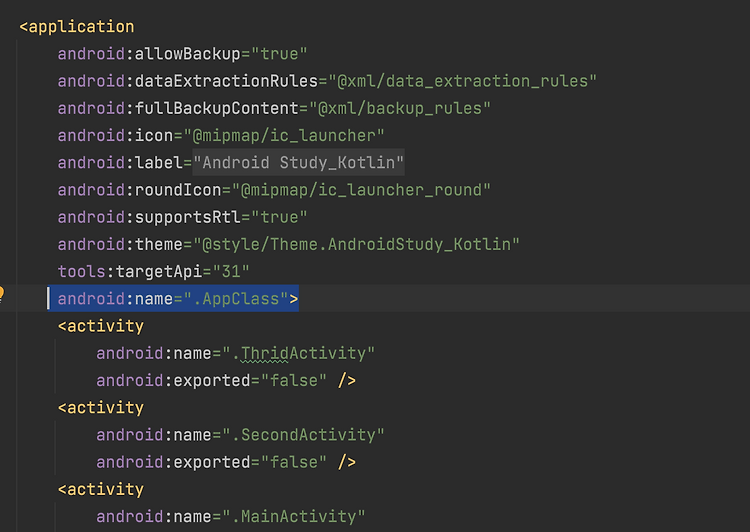Click the yellow lightbulb quick-fix icon
The height and width of the screenshot is (532, 750).
coord(1,293)
